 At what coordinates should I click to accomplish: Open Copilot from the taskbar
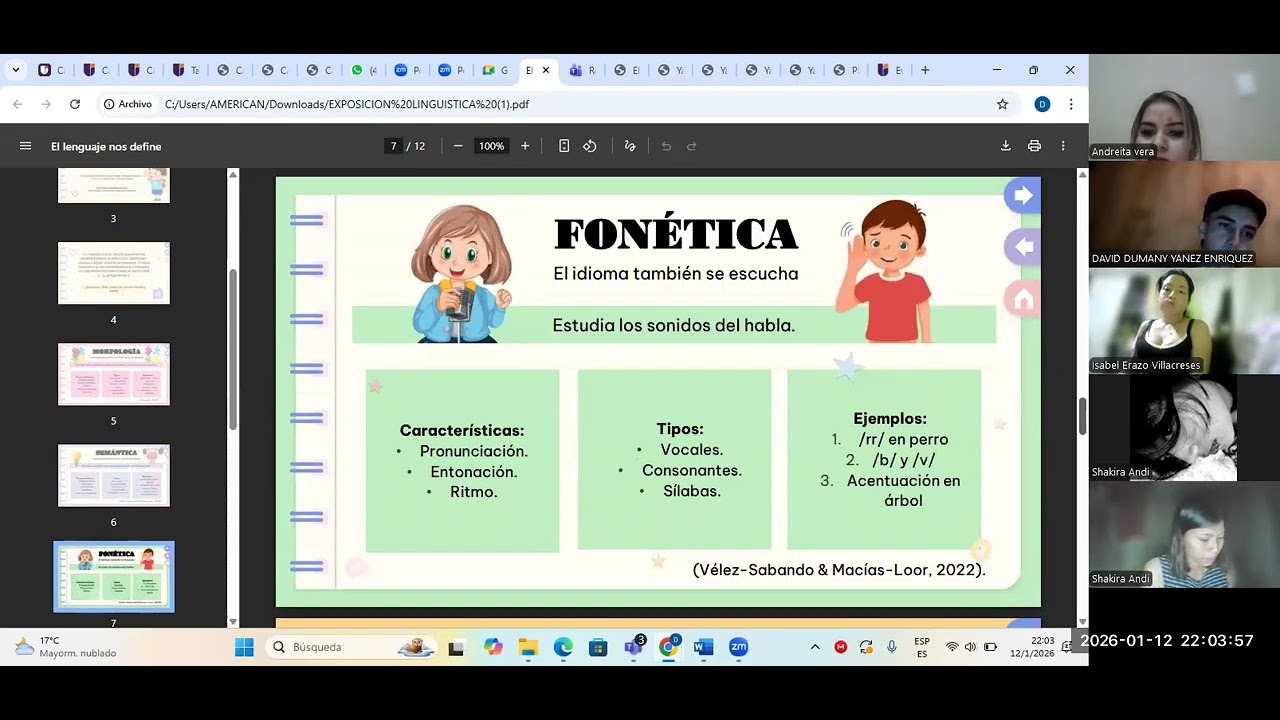click(493, 647)
